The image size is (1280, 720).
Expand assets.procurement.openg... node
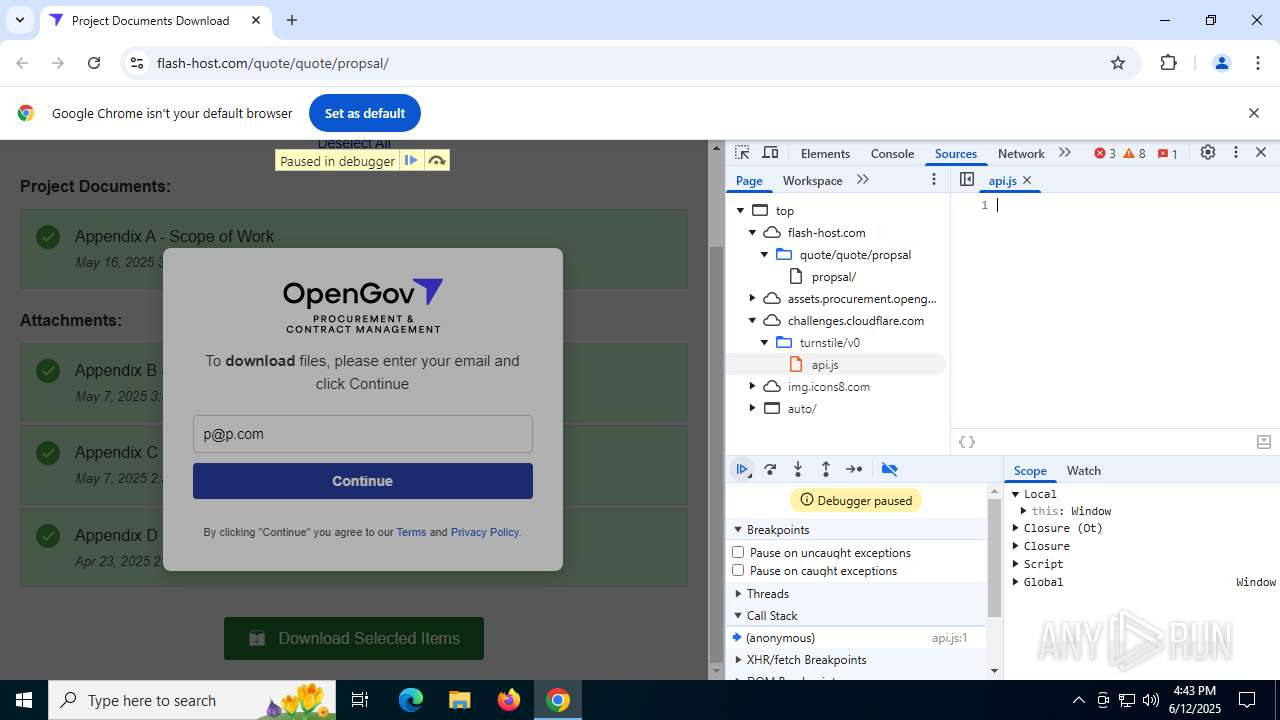coord(753,298)
